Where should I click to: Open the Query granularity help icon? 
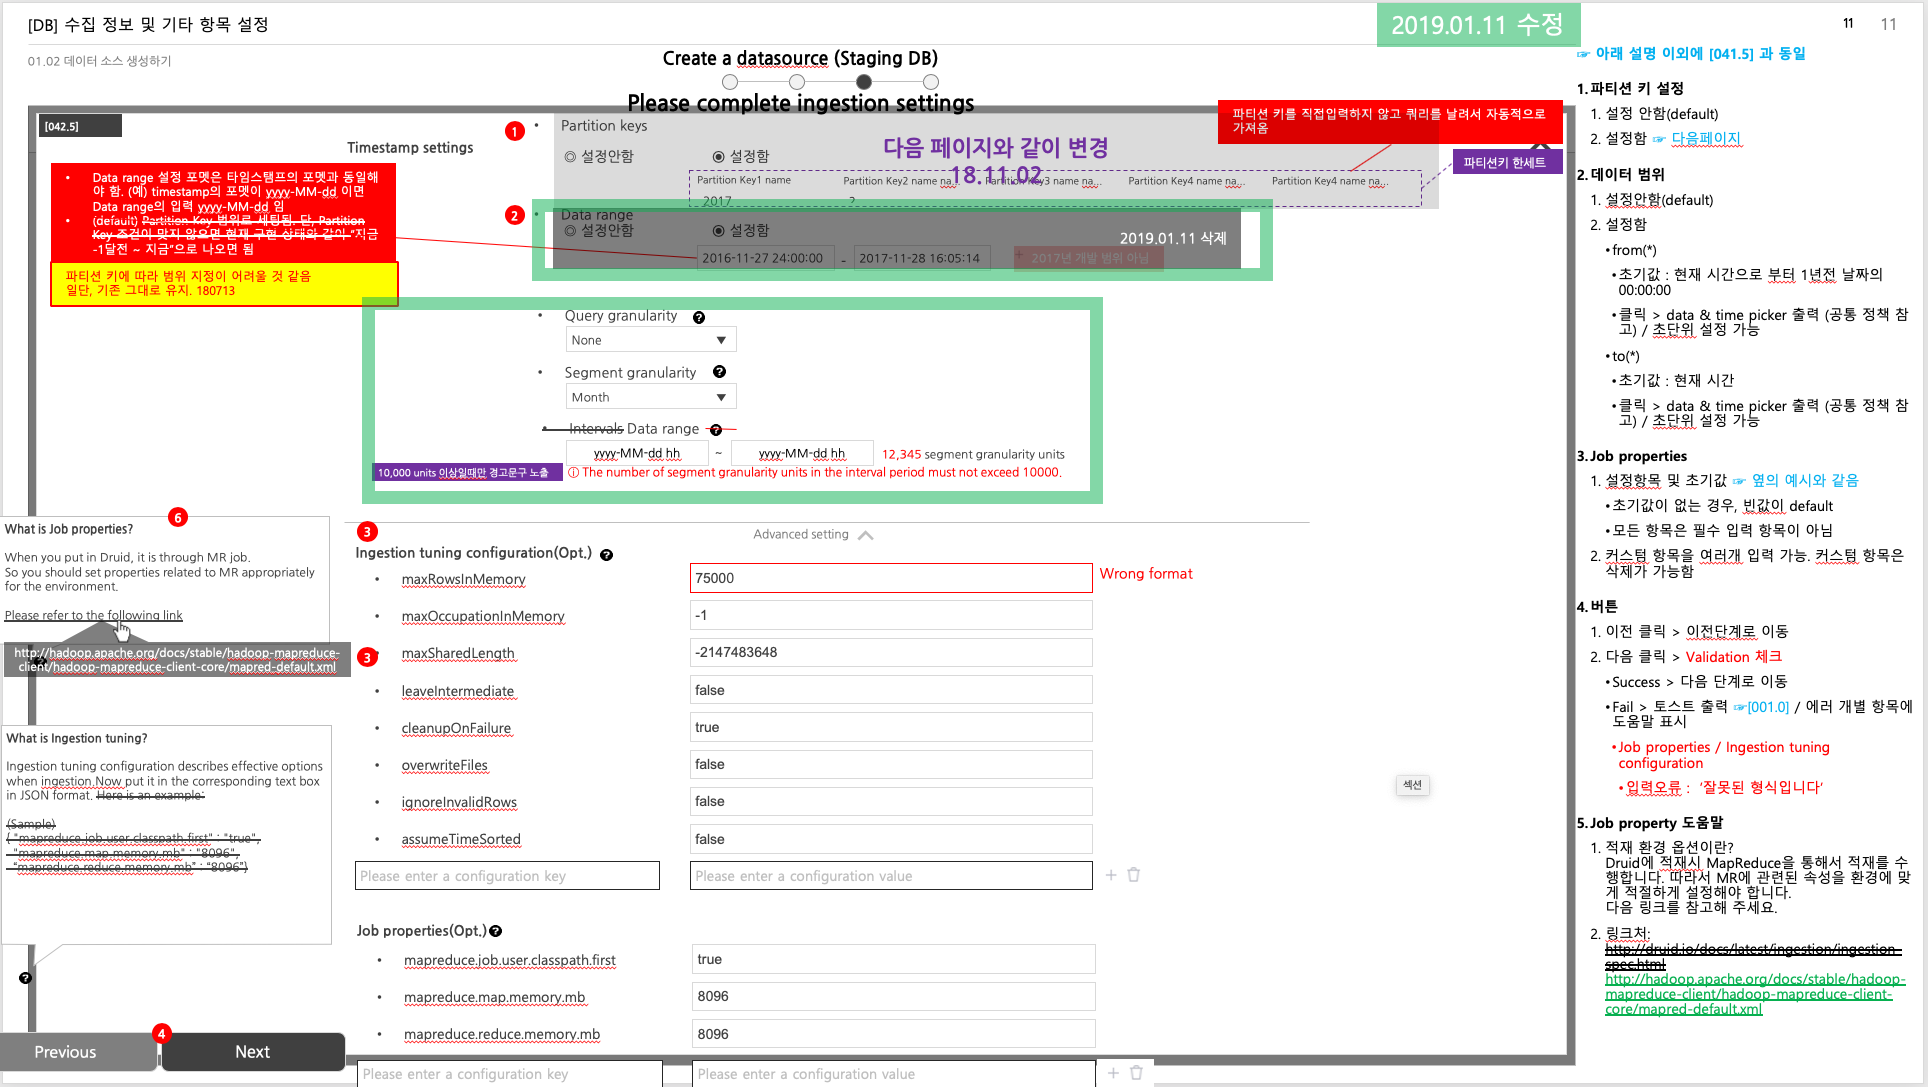point(699,317)
